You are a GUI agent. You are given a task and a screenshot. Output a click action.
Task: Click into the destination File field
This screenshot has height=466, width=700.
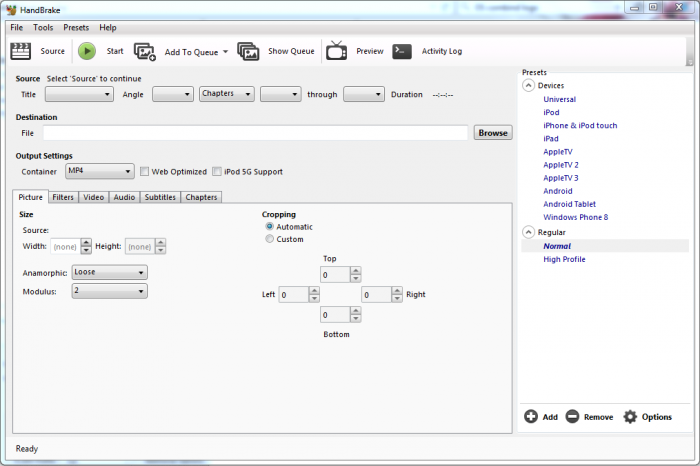(255, 133)
